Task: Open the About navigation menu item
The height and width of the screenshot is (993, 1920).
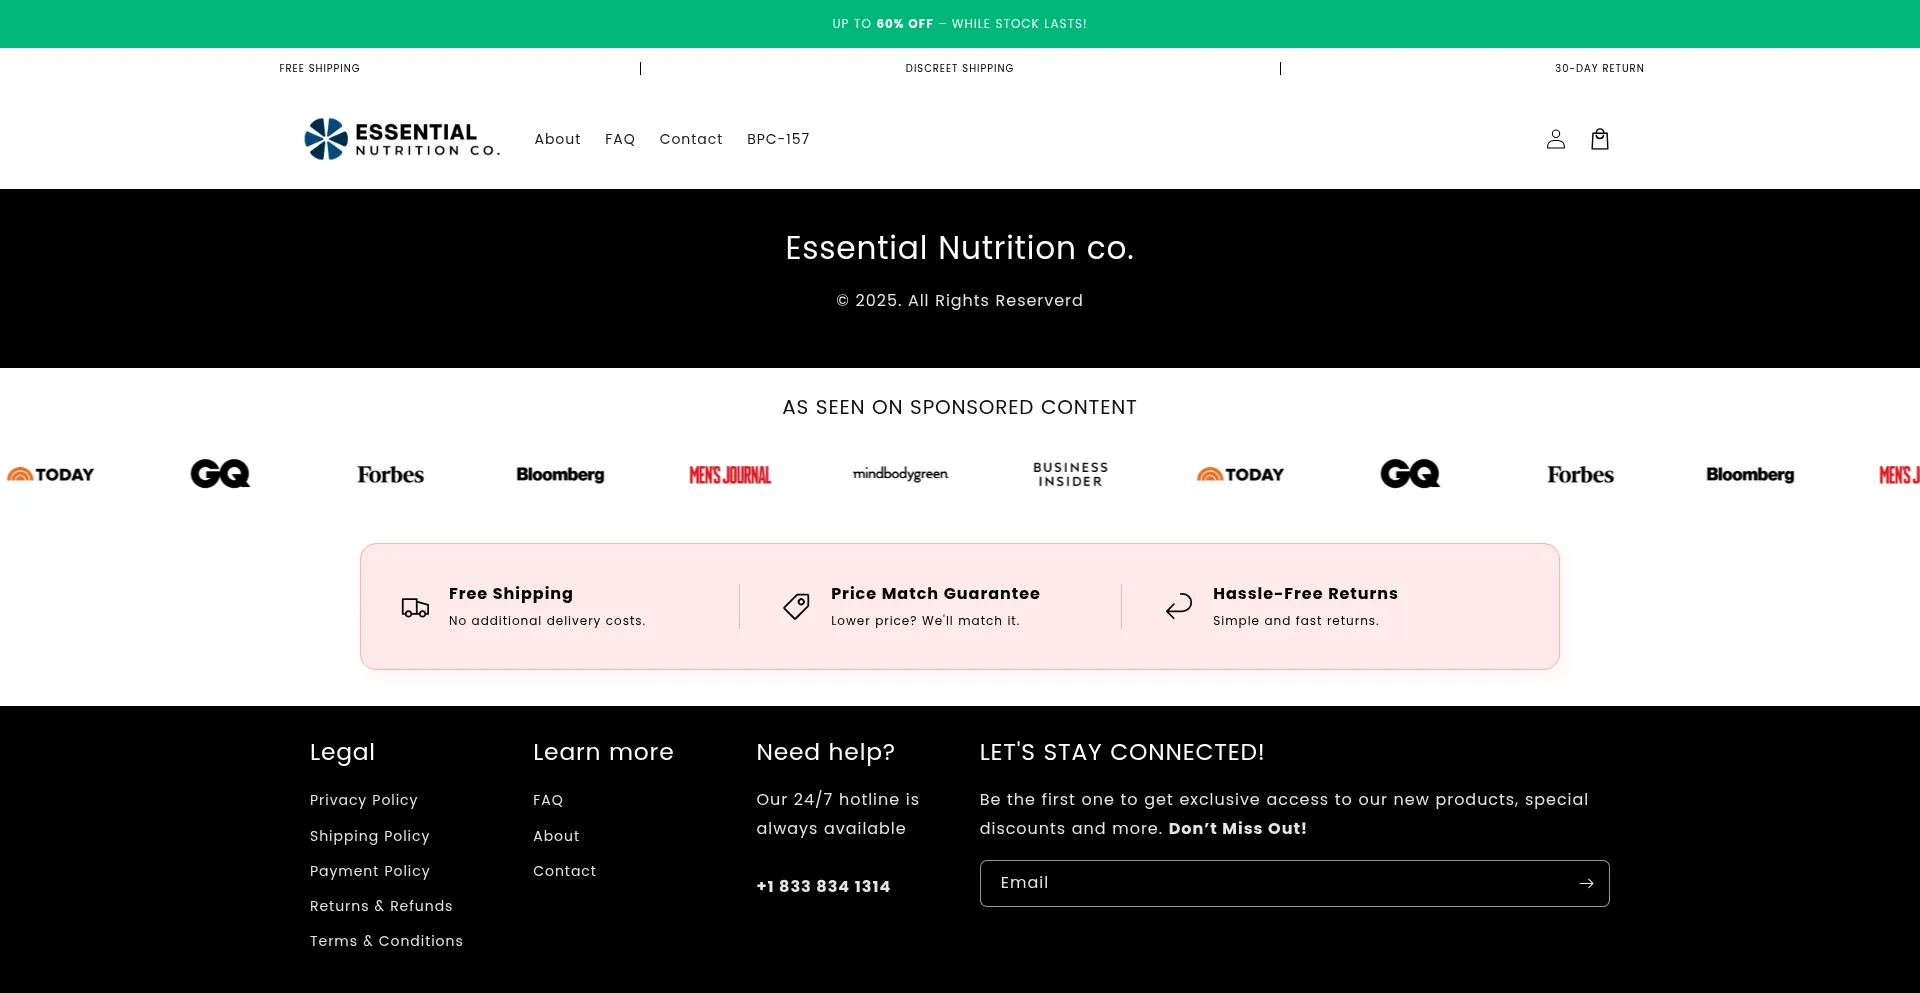Action: [557, 139]
